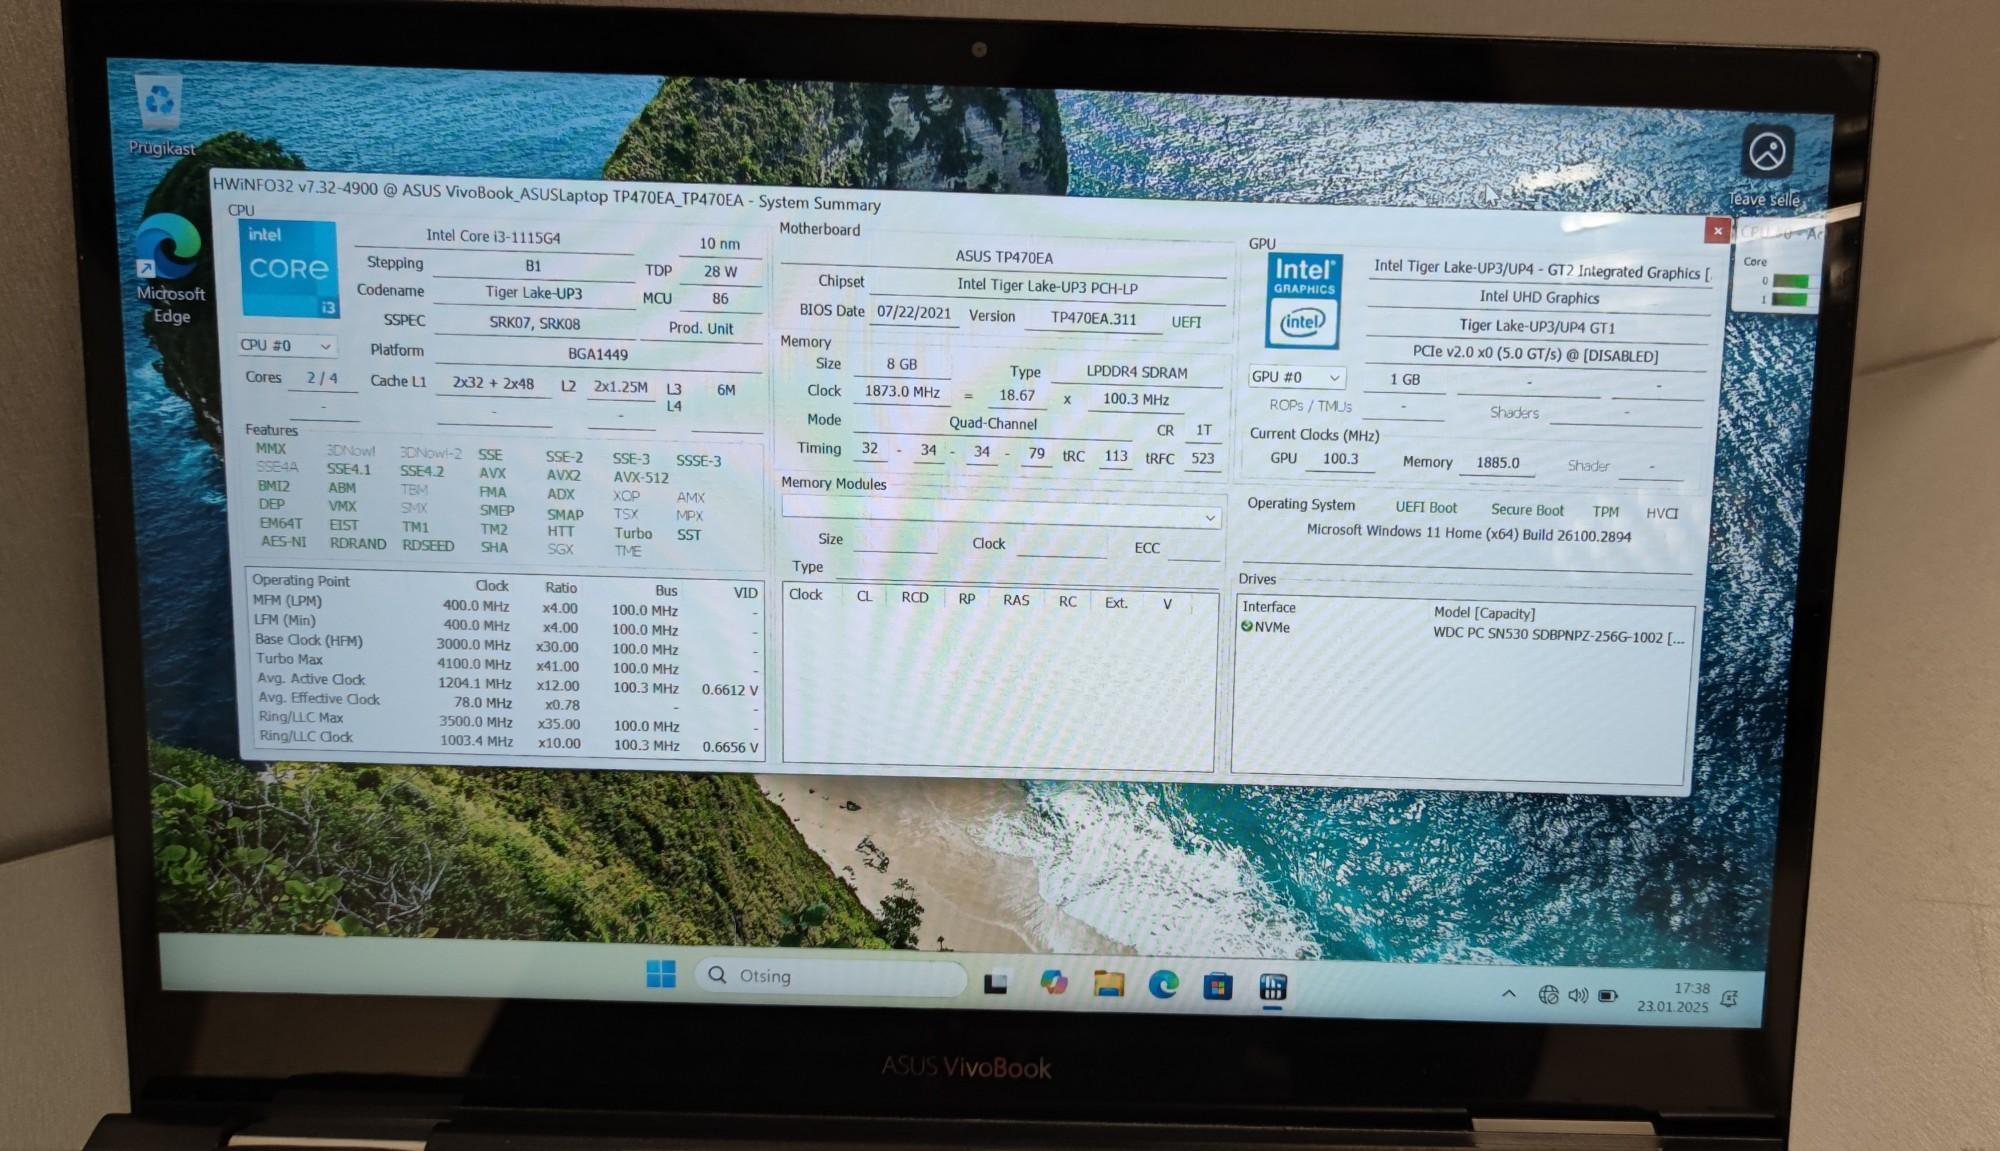This screenshot has width=2000, height=1151.
Task: Click the UEFI label next to the BIOS version
Action: tap(1186, 322)
